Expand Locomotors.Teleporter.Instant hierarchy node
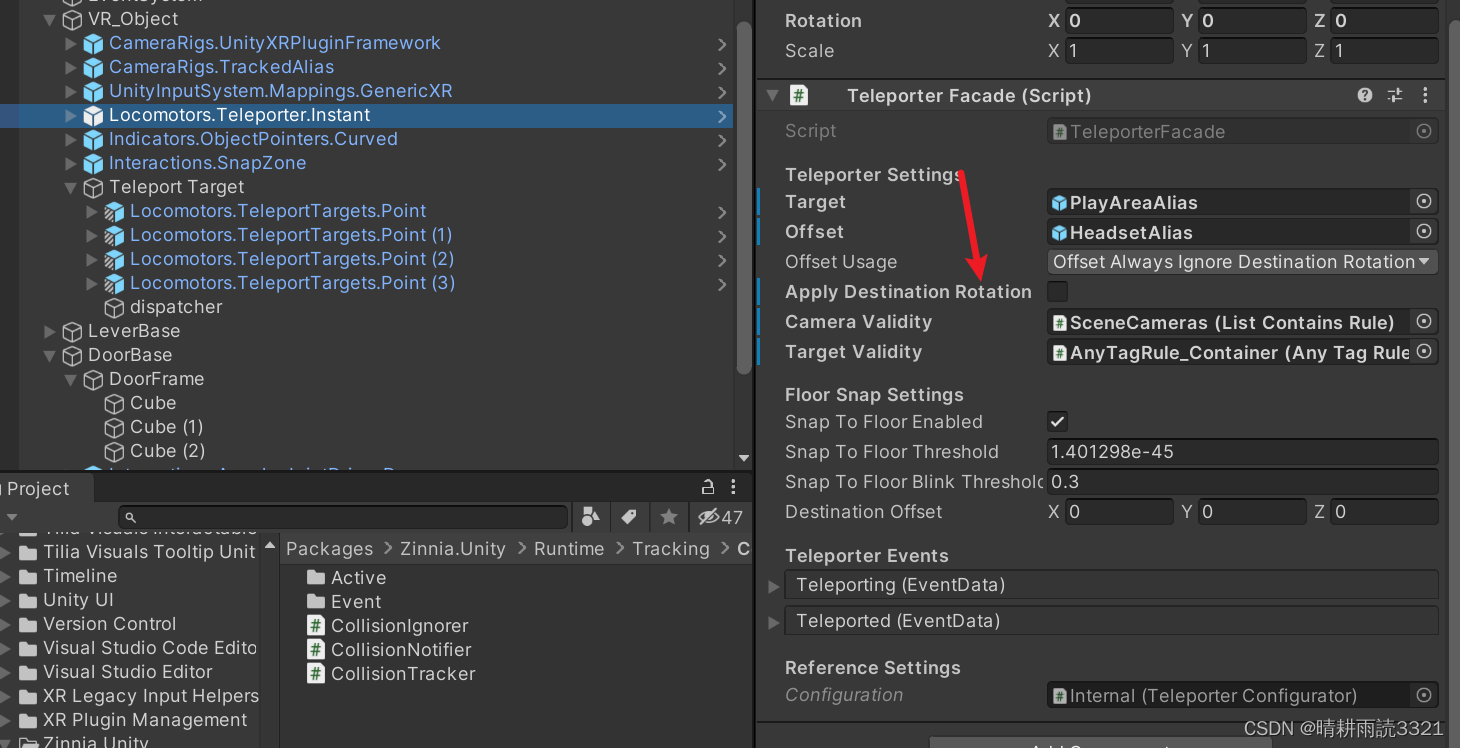This screenshot has width=1460, height=748. pos(71,115)
